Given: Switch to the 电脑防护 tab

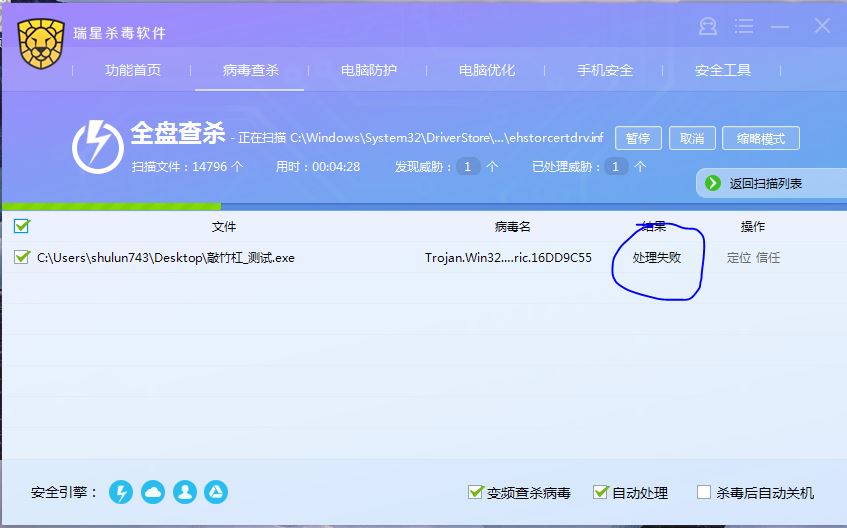Looking at the screenshot, I should click(x=368, y=70).
